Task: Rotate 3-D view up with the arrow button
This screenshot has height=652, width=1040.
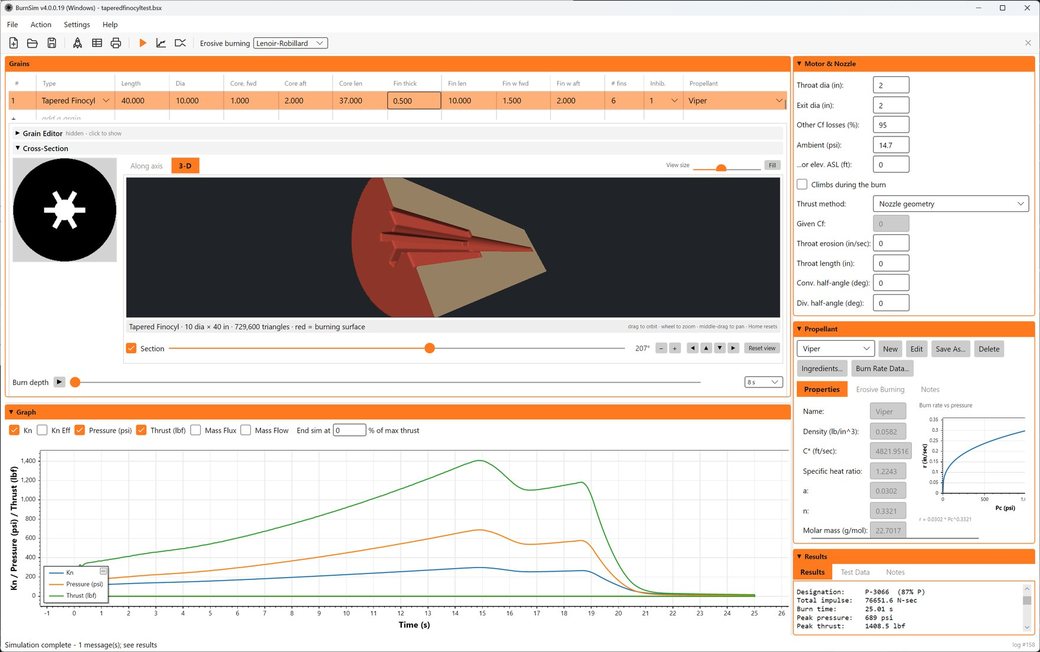Action: pos(706,348)
